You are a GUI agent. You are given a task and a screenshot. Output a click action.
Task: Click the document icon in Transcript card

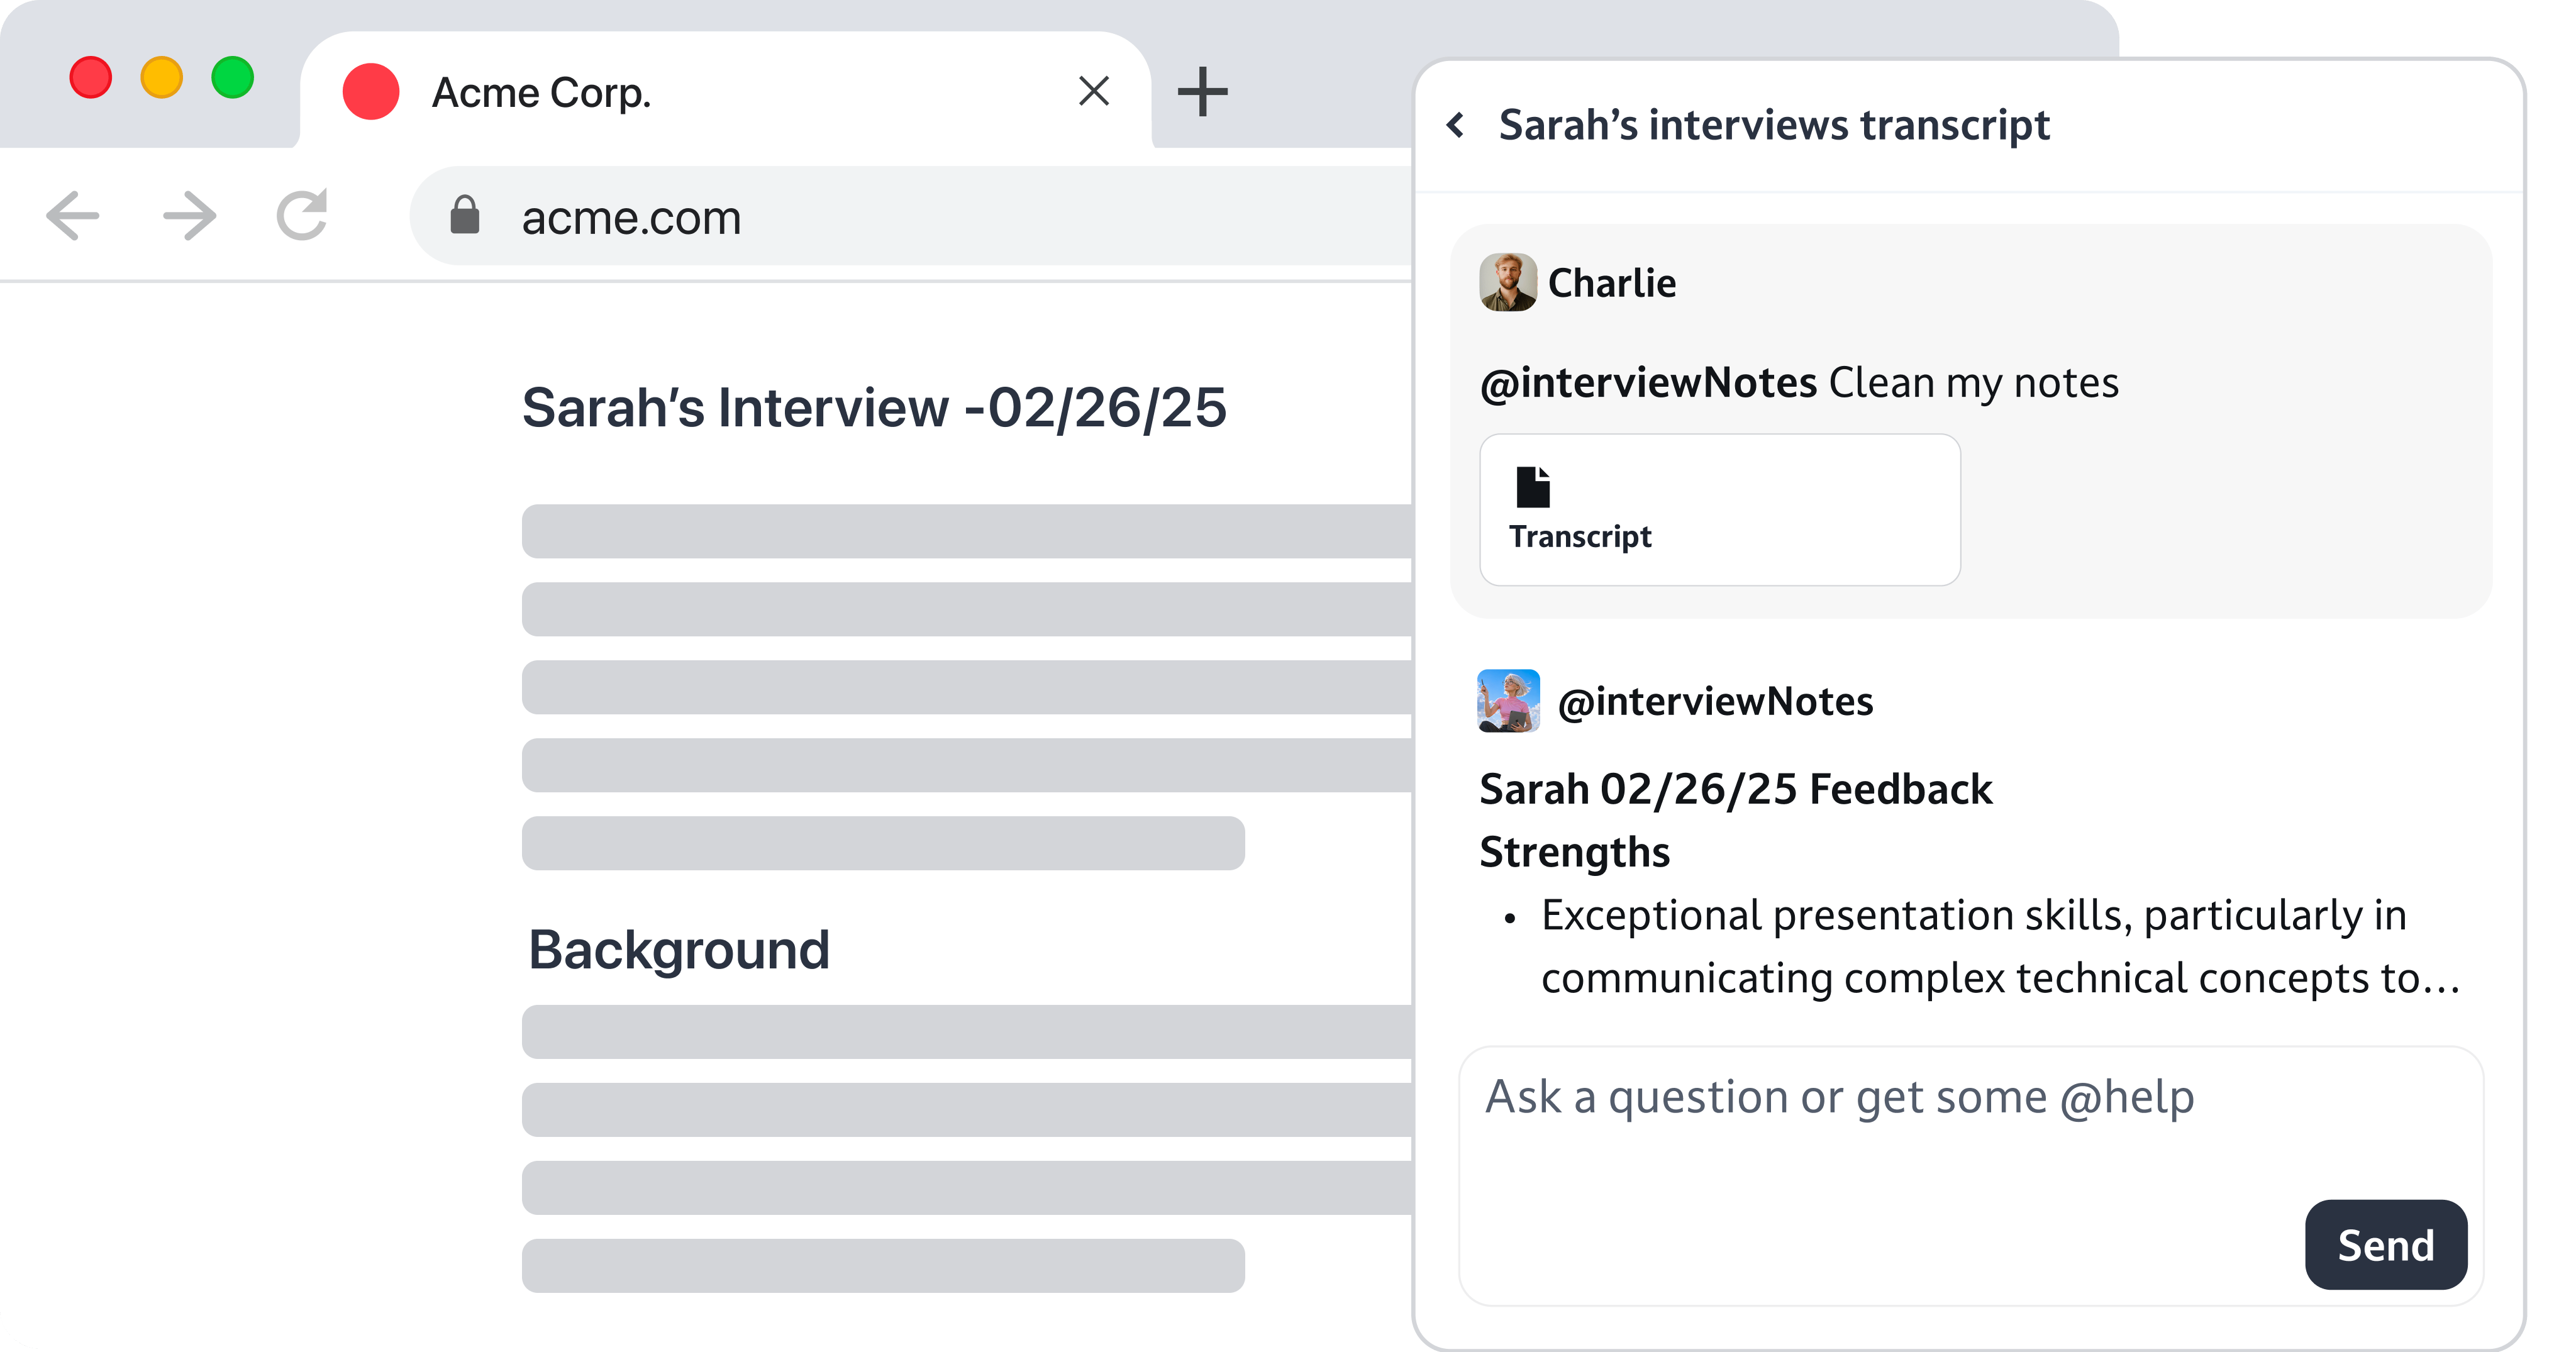coord(1533,487)
